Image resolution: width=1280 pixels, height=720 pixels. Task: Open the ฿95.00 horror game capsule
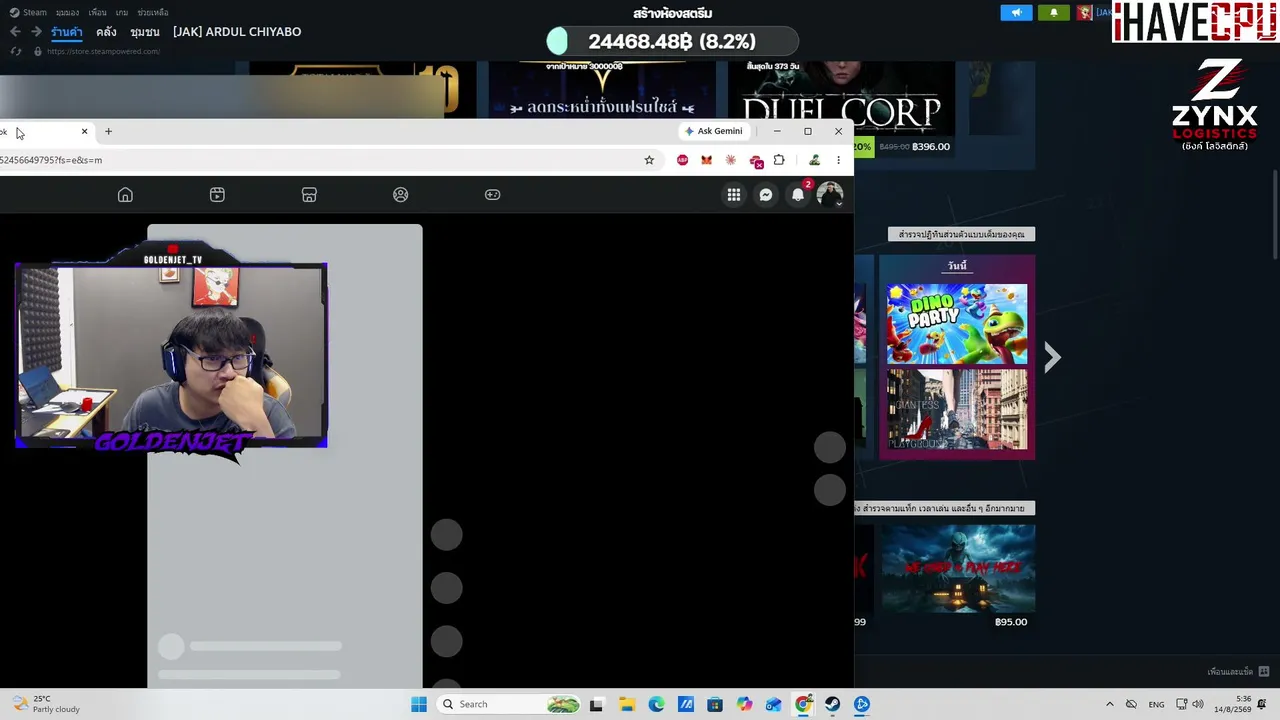[x=957, y=568]
